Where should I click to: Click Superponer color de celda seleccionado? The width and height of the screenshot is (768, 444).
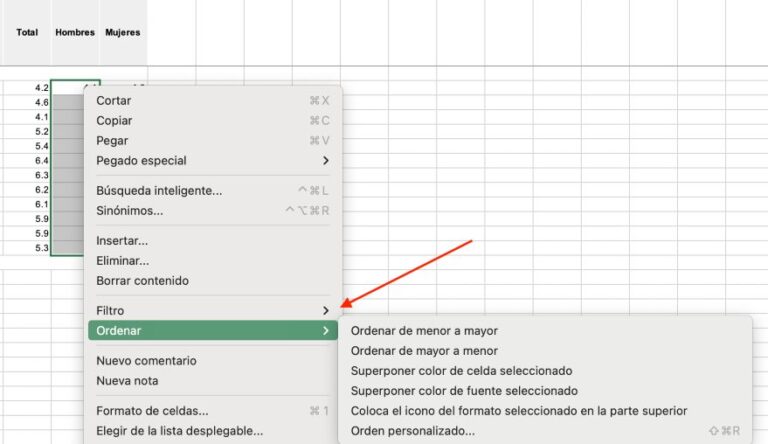tap(461, 371)
